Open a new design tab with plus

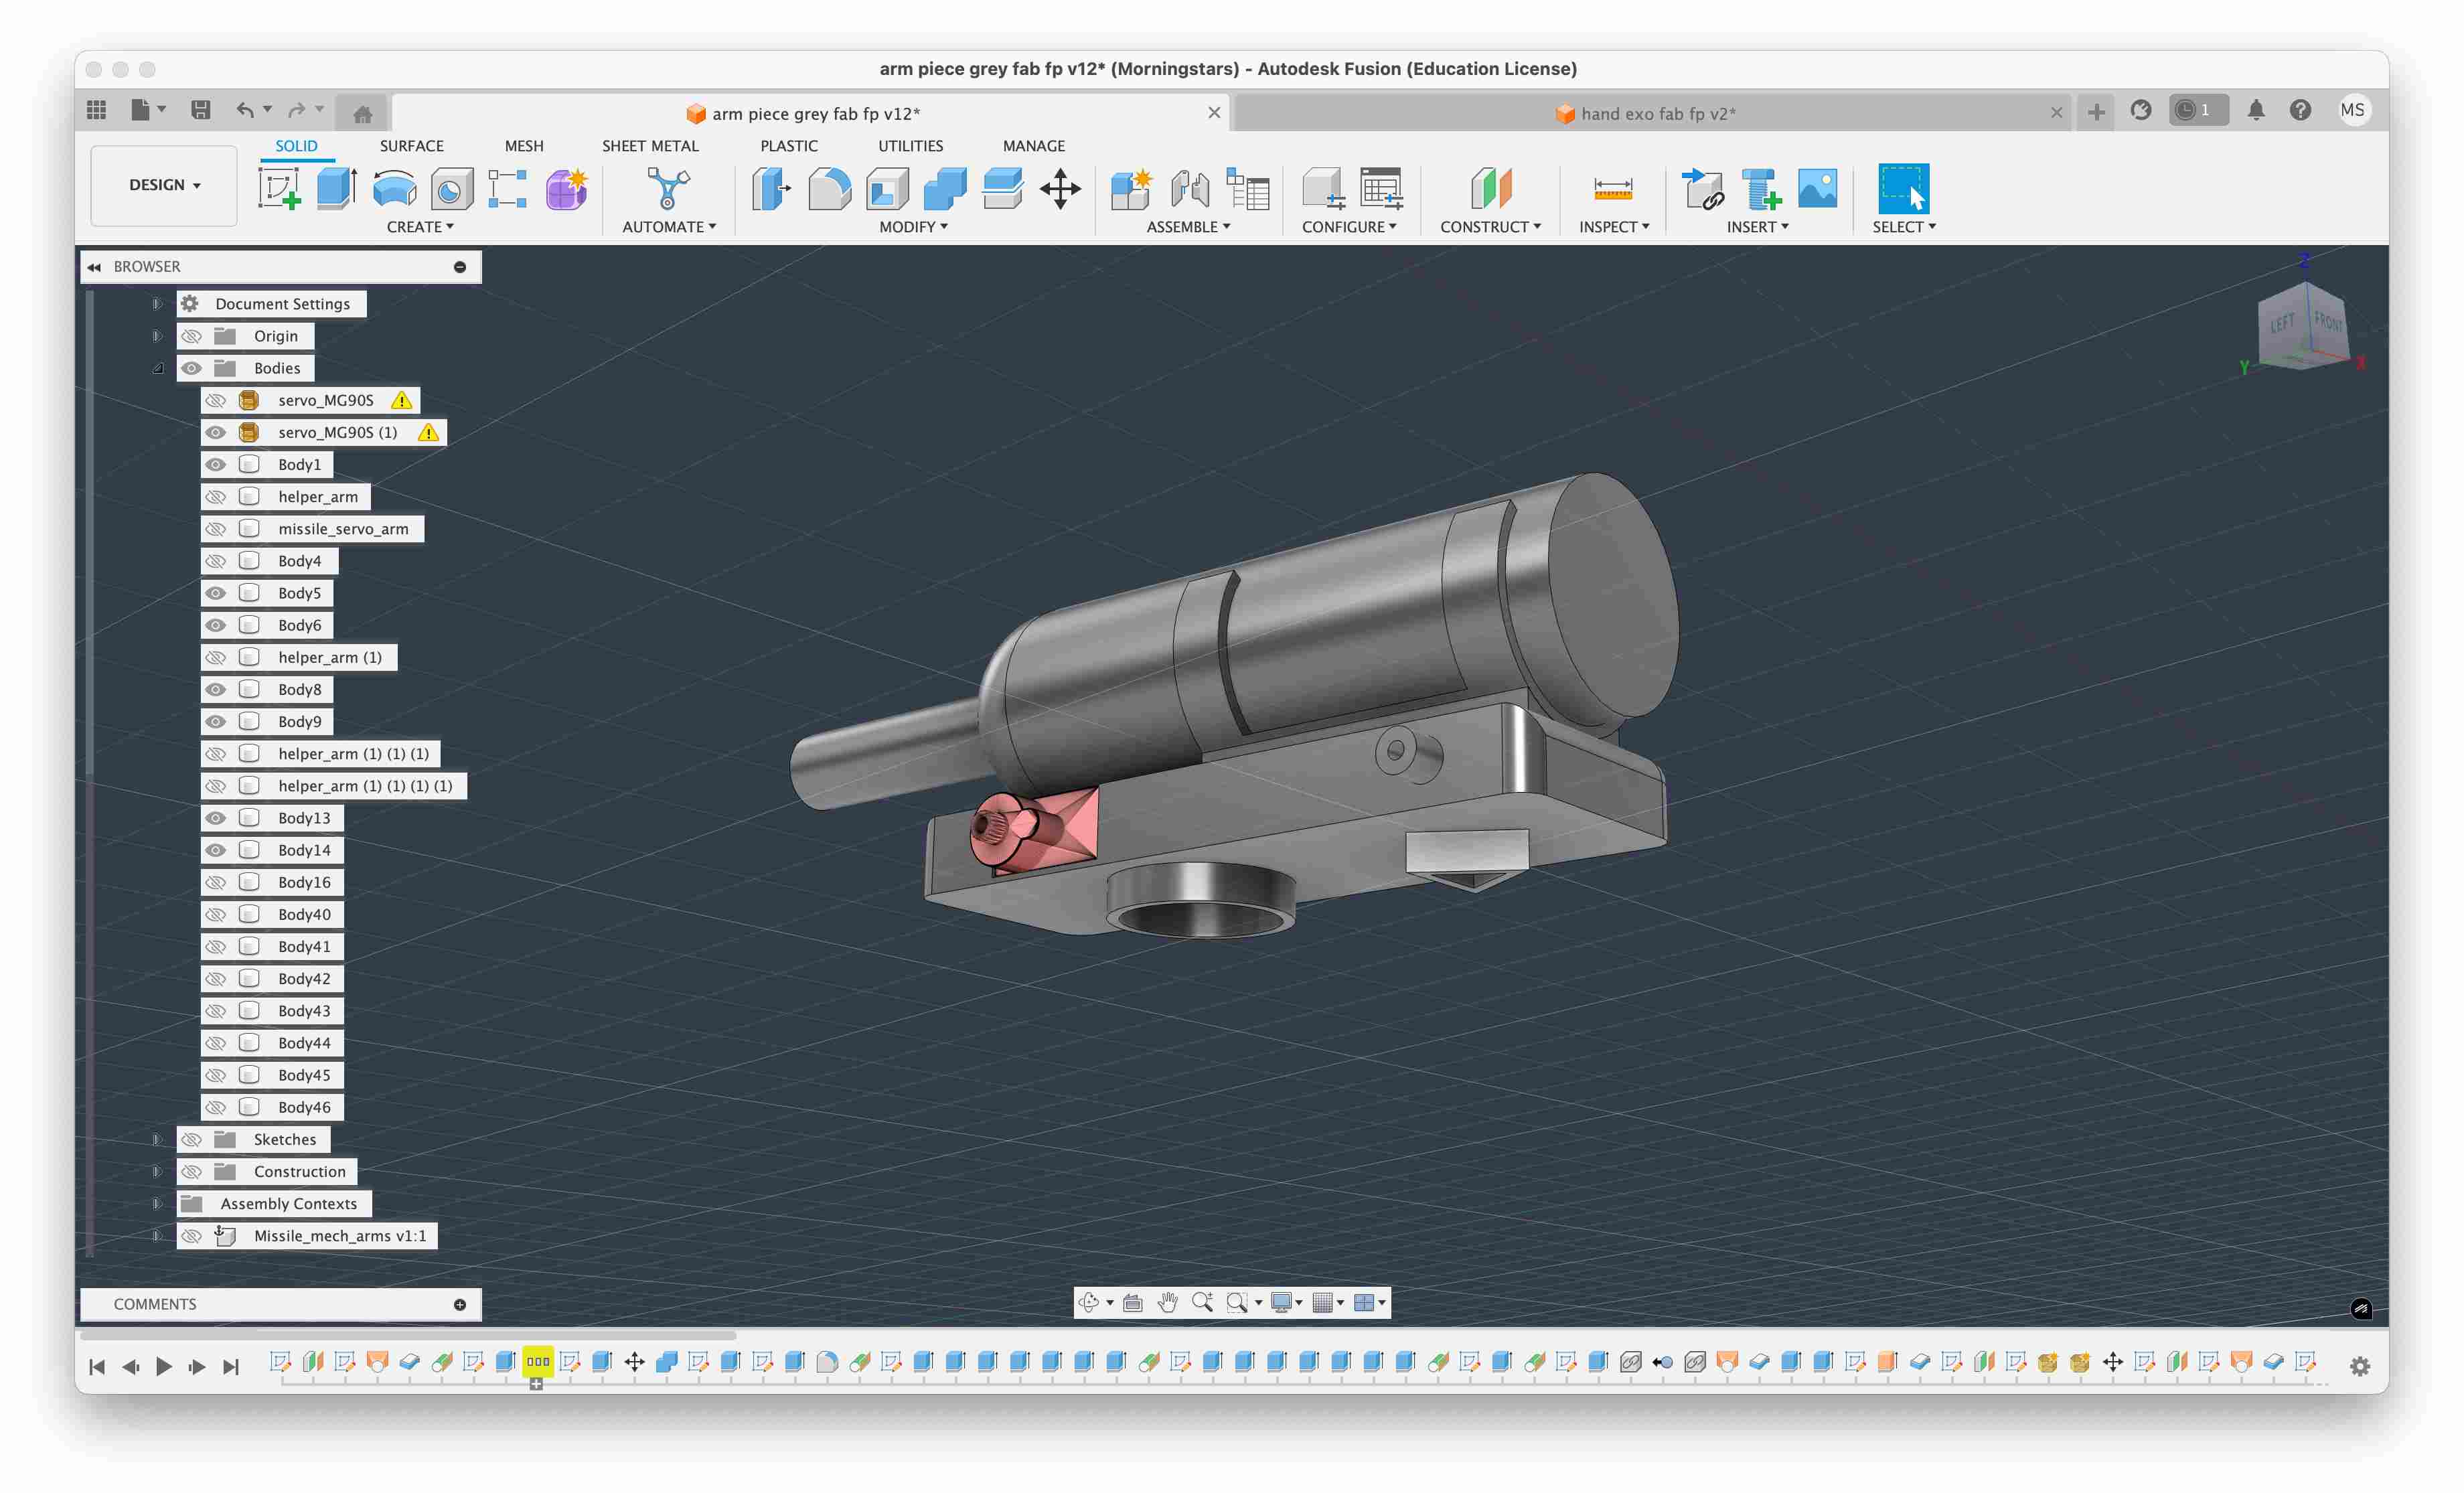2096,112
